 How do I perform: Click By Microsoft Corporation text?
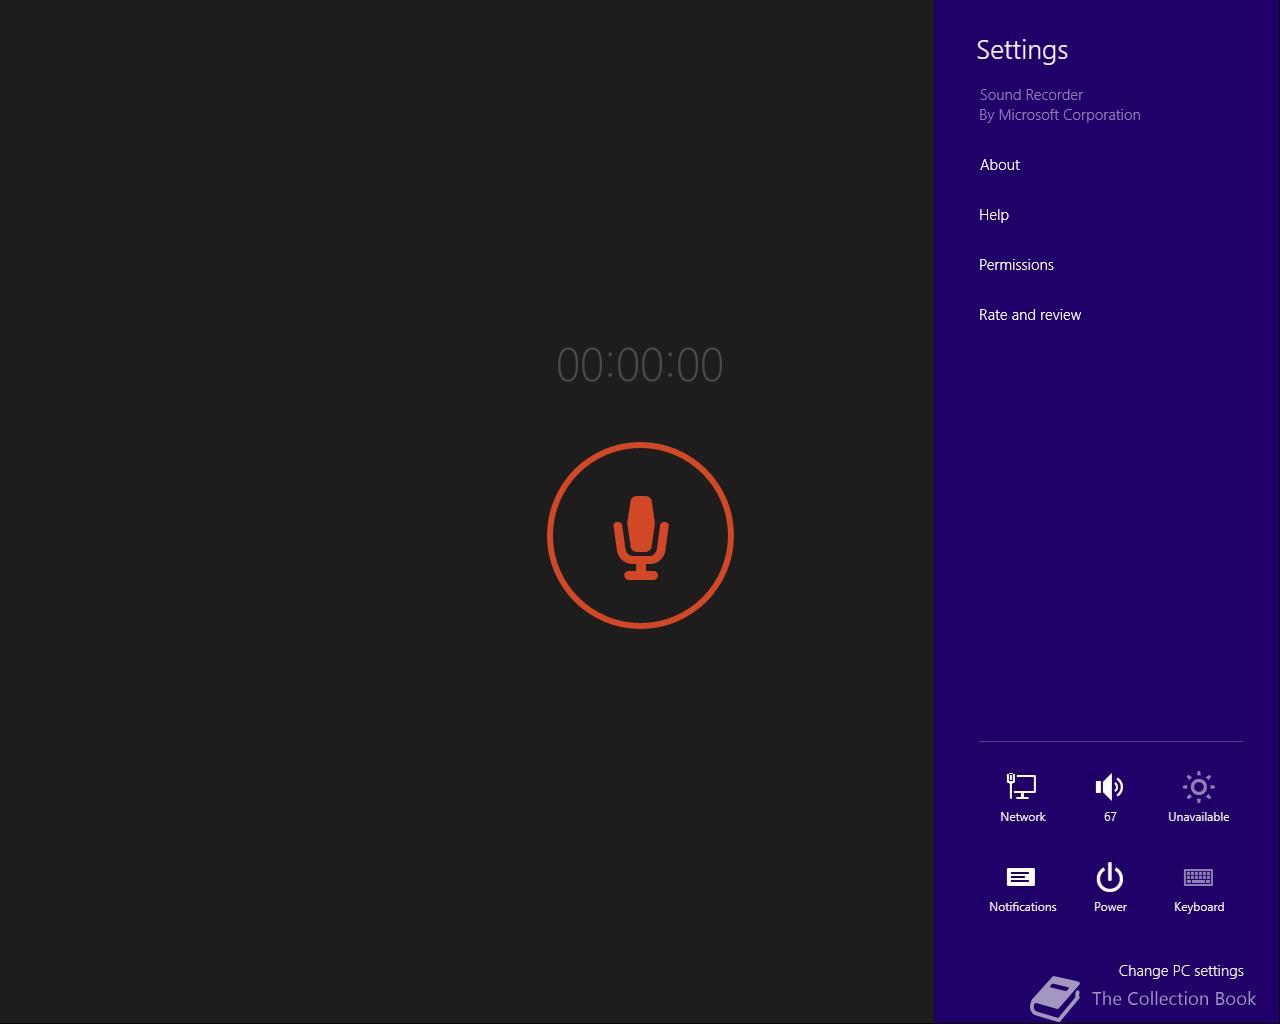click(x=1060, y=115)
